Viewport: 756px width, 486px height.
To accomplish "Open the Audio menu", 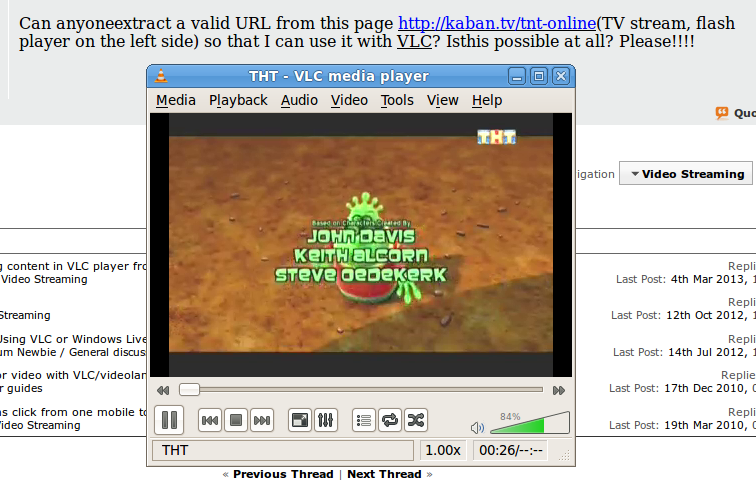I will (299, 100).
